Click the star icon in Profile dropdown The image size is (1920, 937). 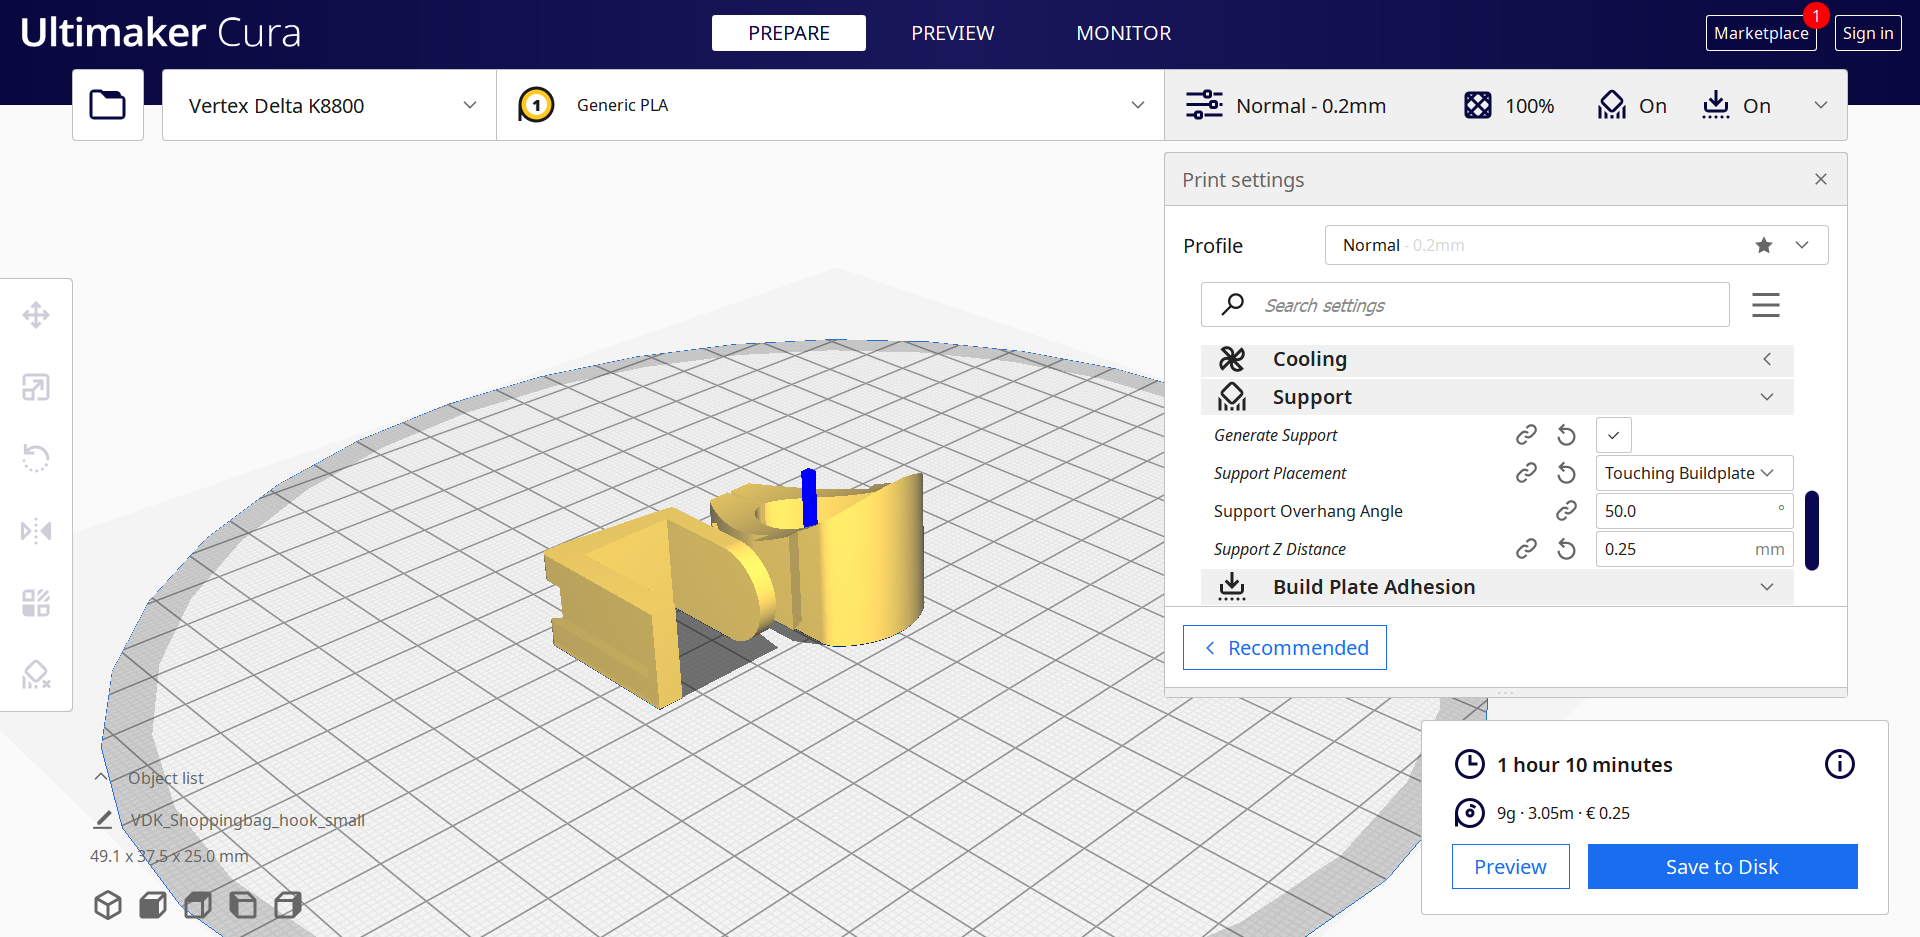click(x=1764, y=245)
